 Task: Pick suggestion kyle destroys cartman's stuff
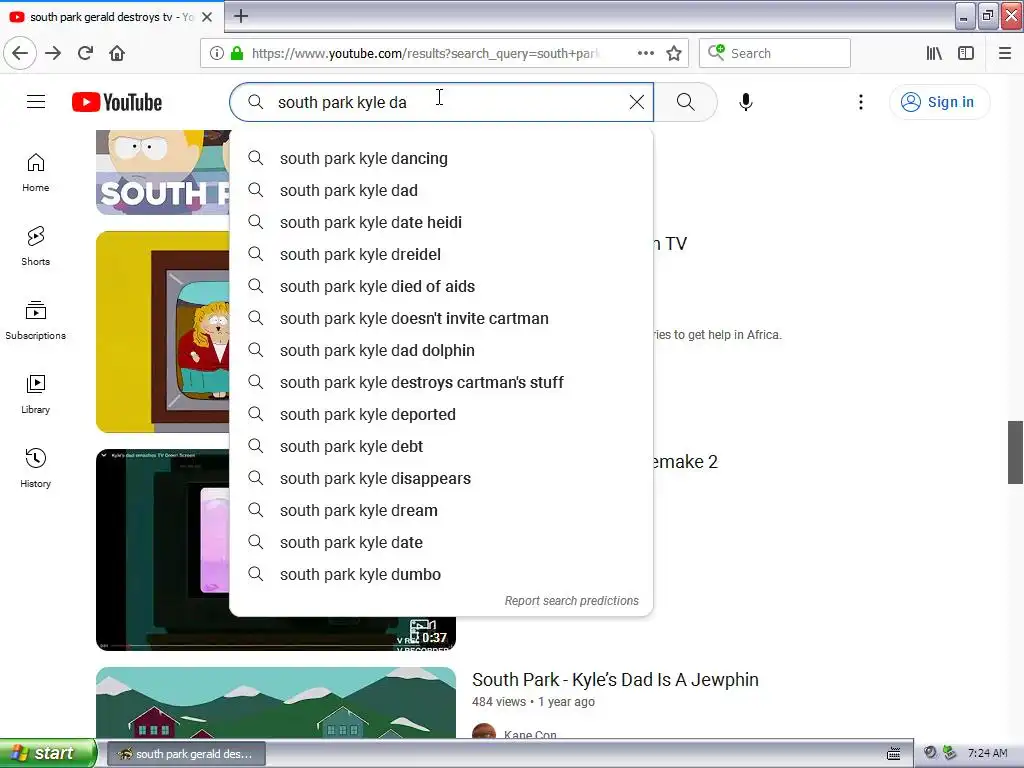441,382
